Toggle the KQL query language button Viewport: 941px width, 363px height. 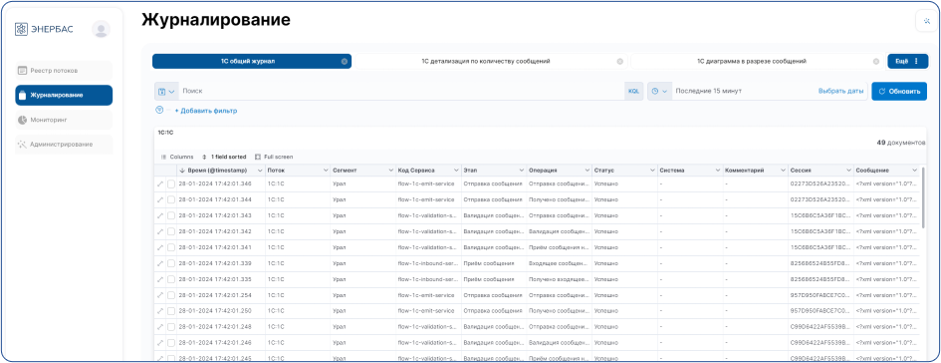633,91
